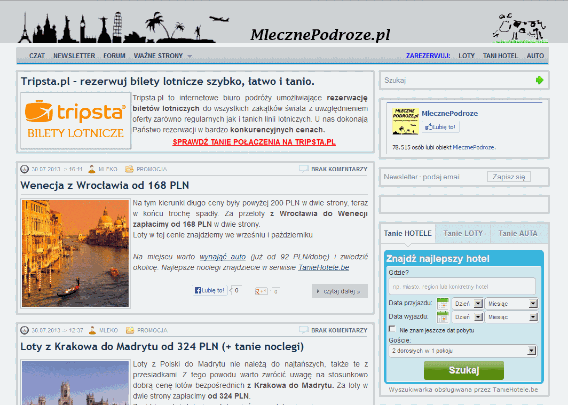Open 'Wenecja z Wrocławia od 168 PLN' headline
Image resolution: width=568 pixels, height=405 pixels.
pos(105,185)
